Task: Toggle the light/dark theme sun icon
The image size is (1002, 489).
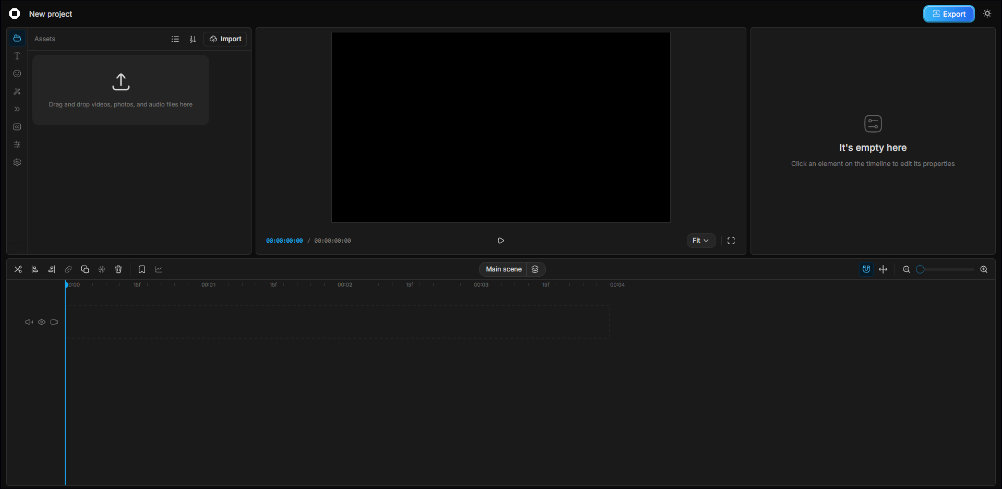Action: tap(987, 13)
